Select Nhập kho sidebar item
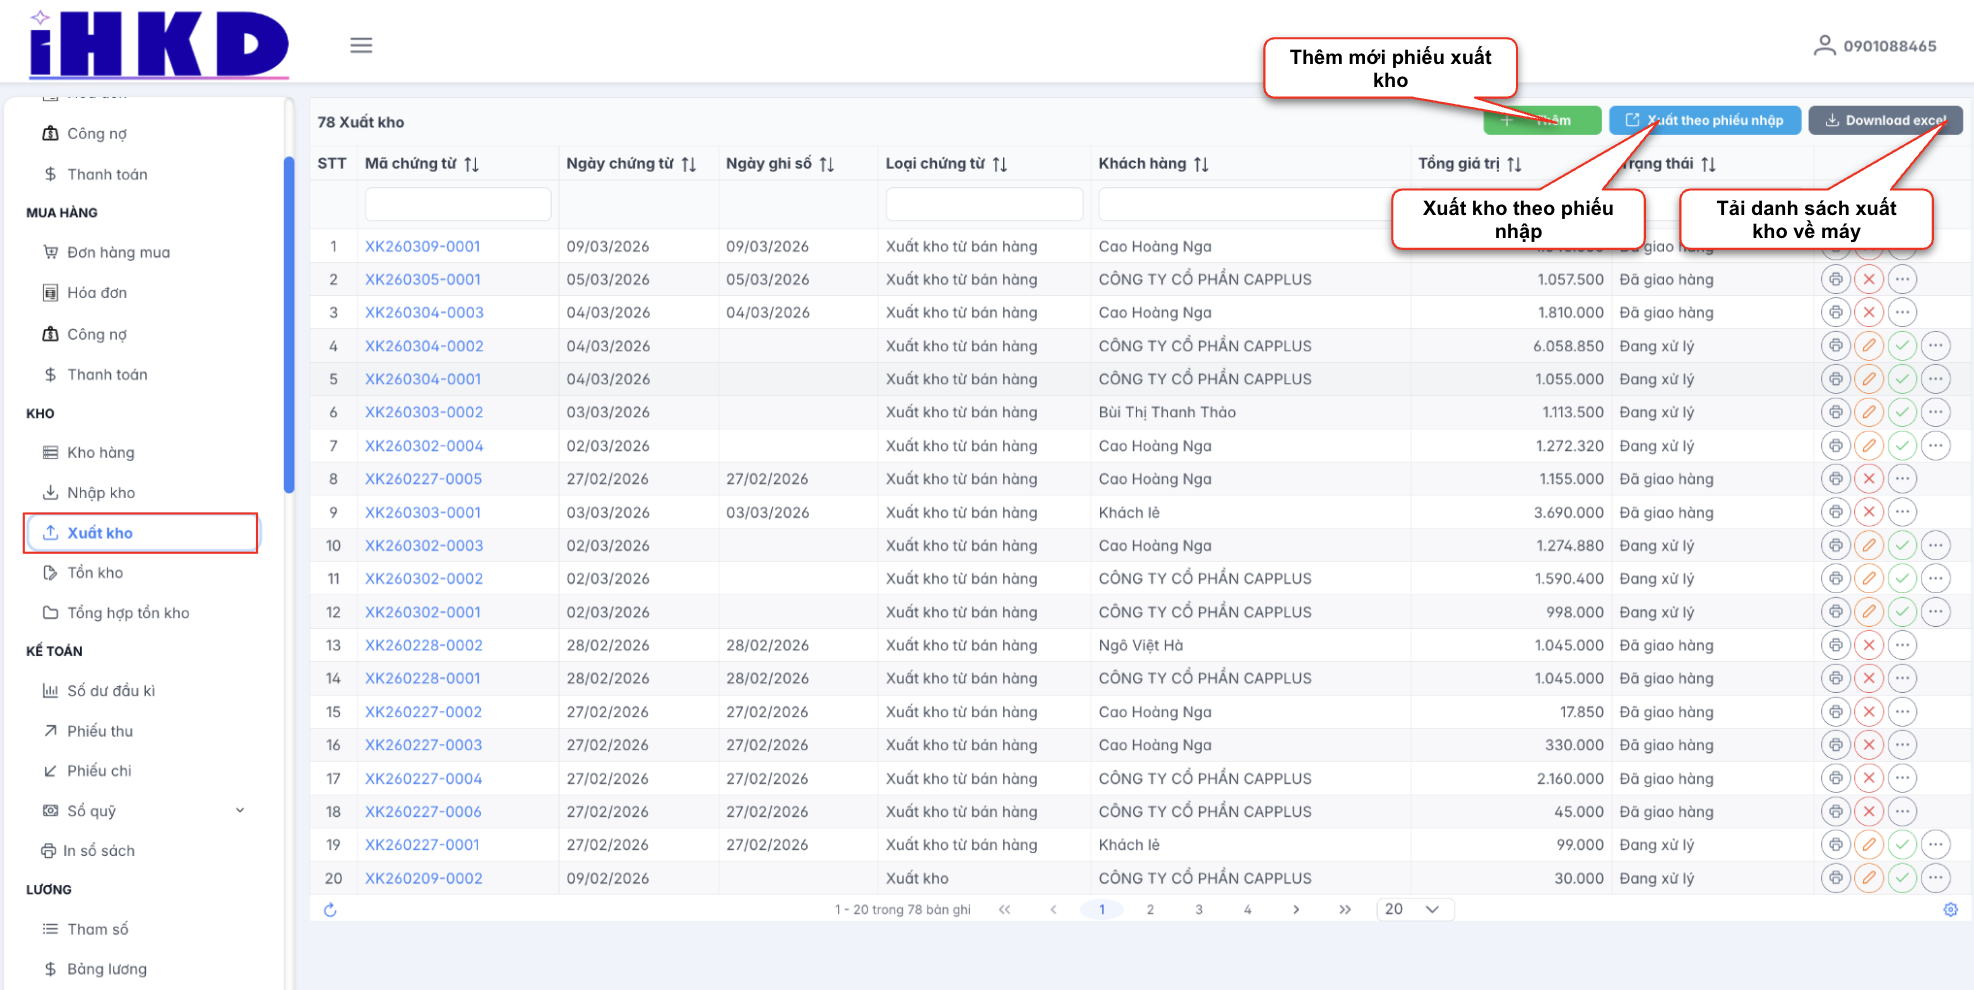This screenshot has height=990, width=1974. [100, 493]
